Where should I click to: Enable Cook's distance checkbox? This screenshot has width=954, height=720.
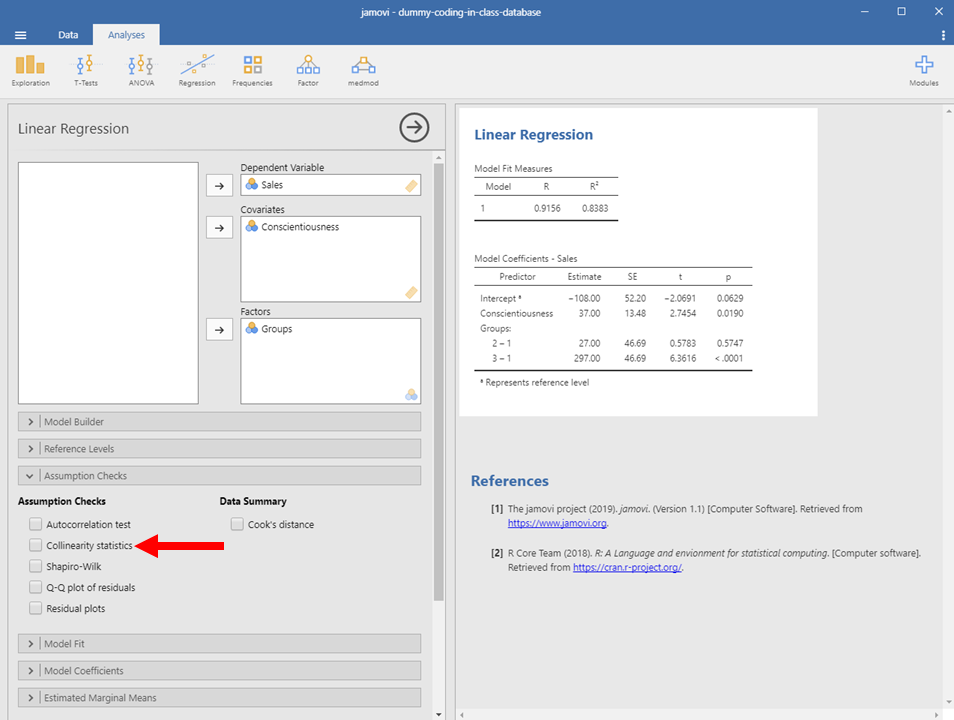237,524
